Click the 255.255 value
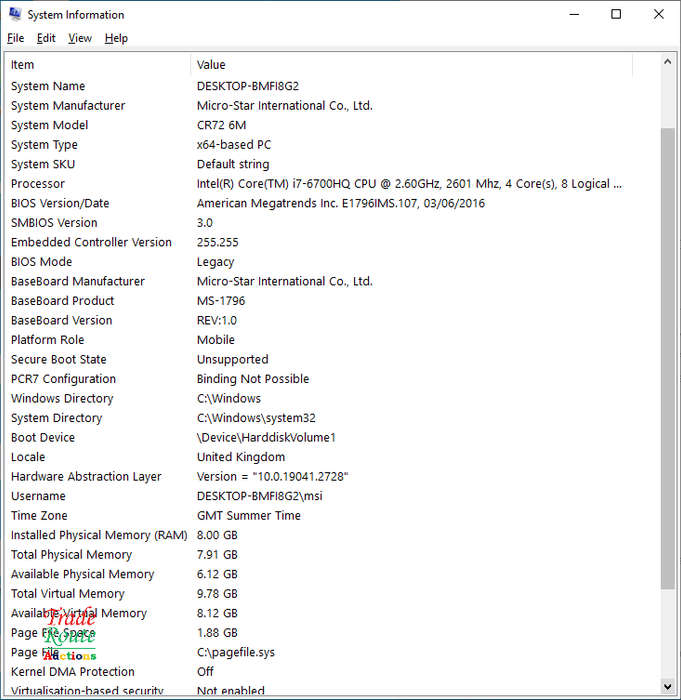 point(217,242)
